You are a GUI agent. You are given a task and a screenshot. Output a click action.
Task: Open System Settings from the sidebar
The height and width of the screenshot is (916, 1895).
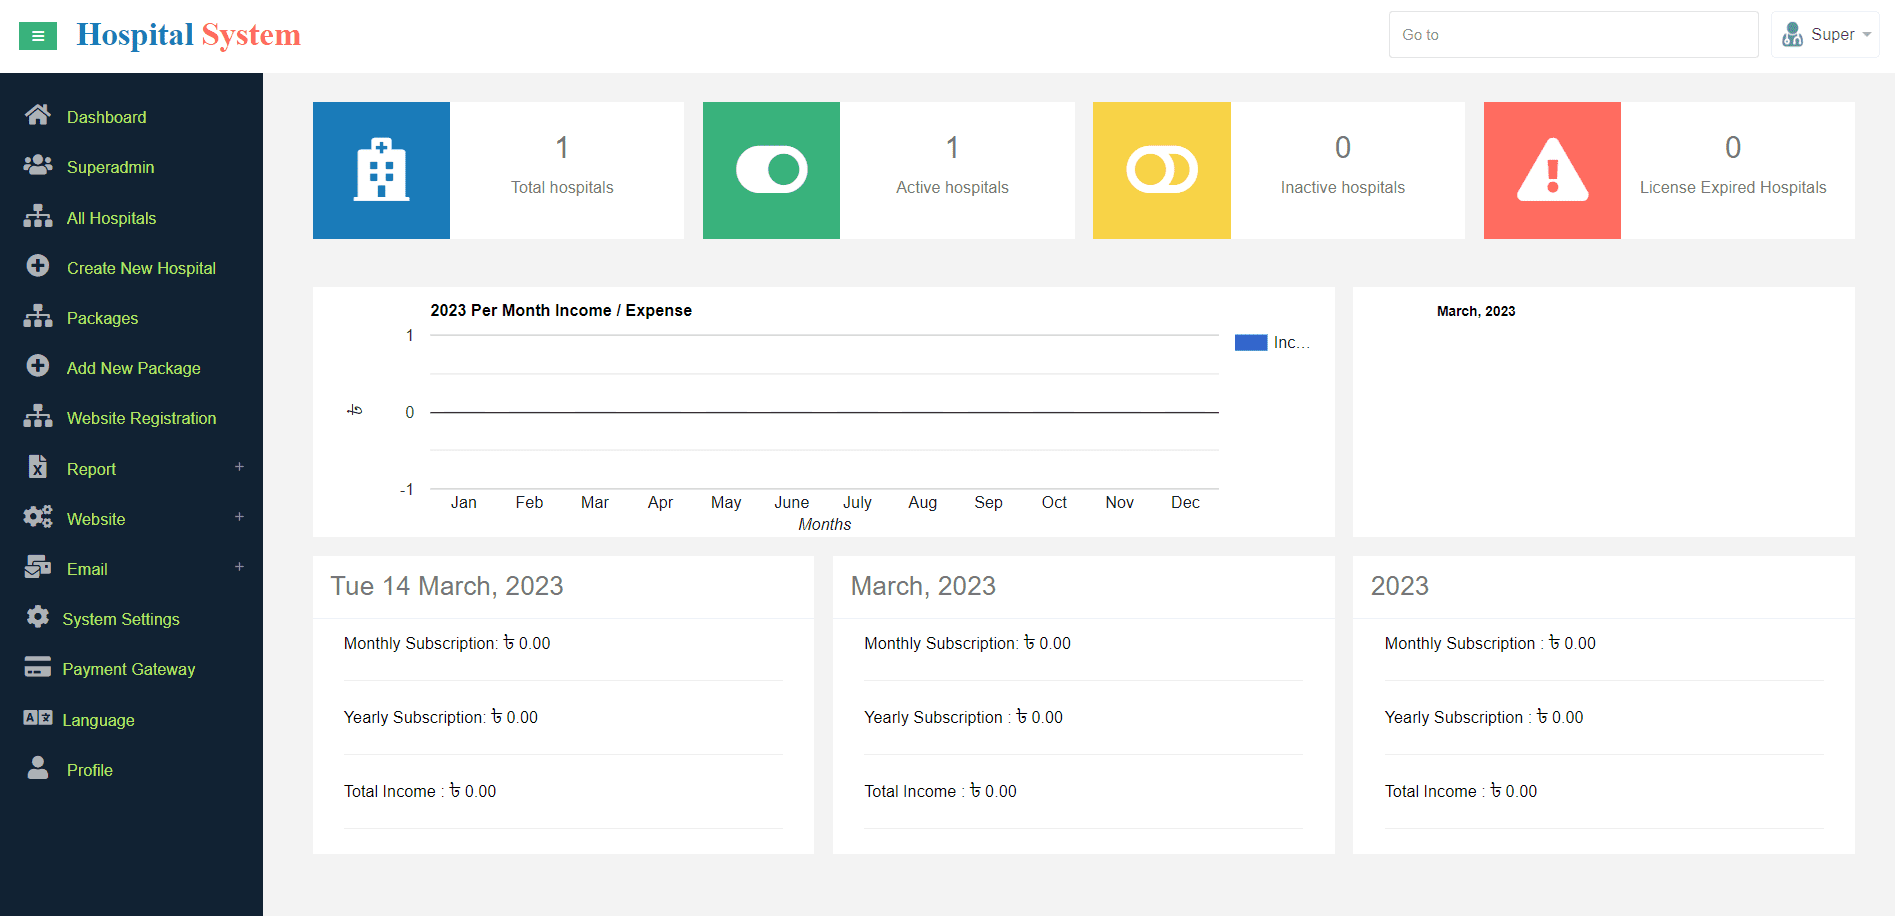[x=122, y=618]
